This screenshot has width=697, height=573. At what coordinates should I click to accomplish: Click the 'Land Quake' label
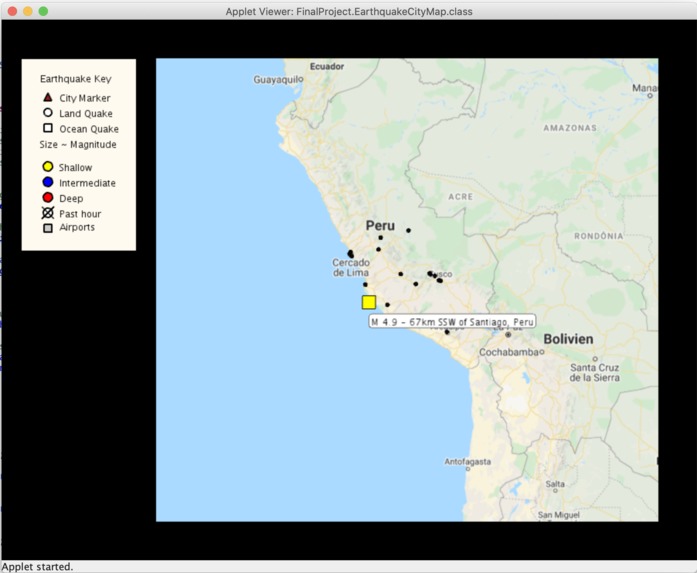86,114
